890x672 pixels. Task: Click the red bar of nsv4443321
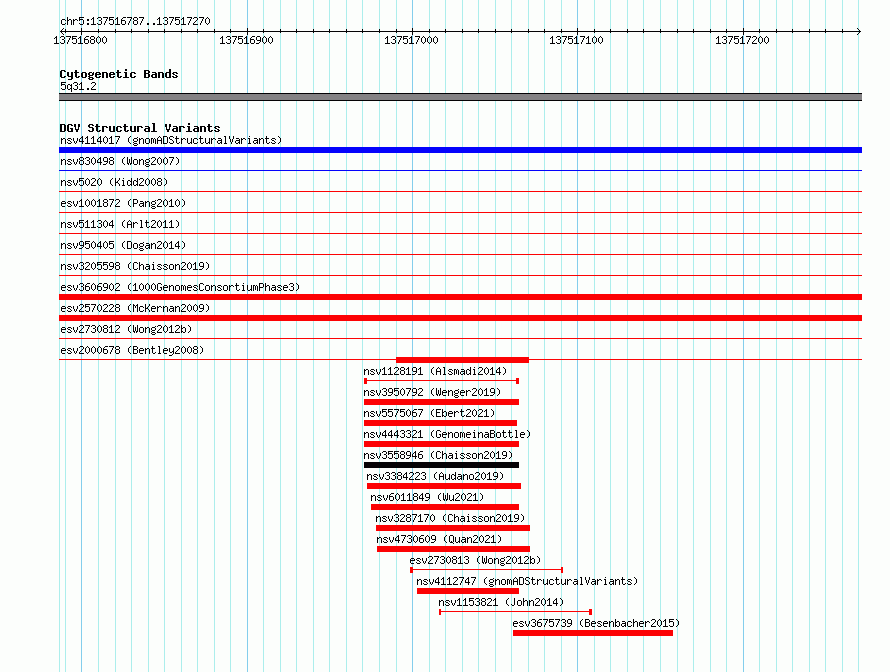(442, 444)
